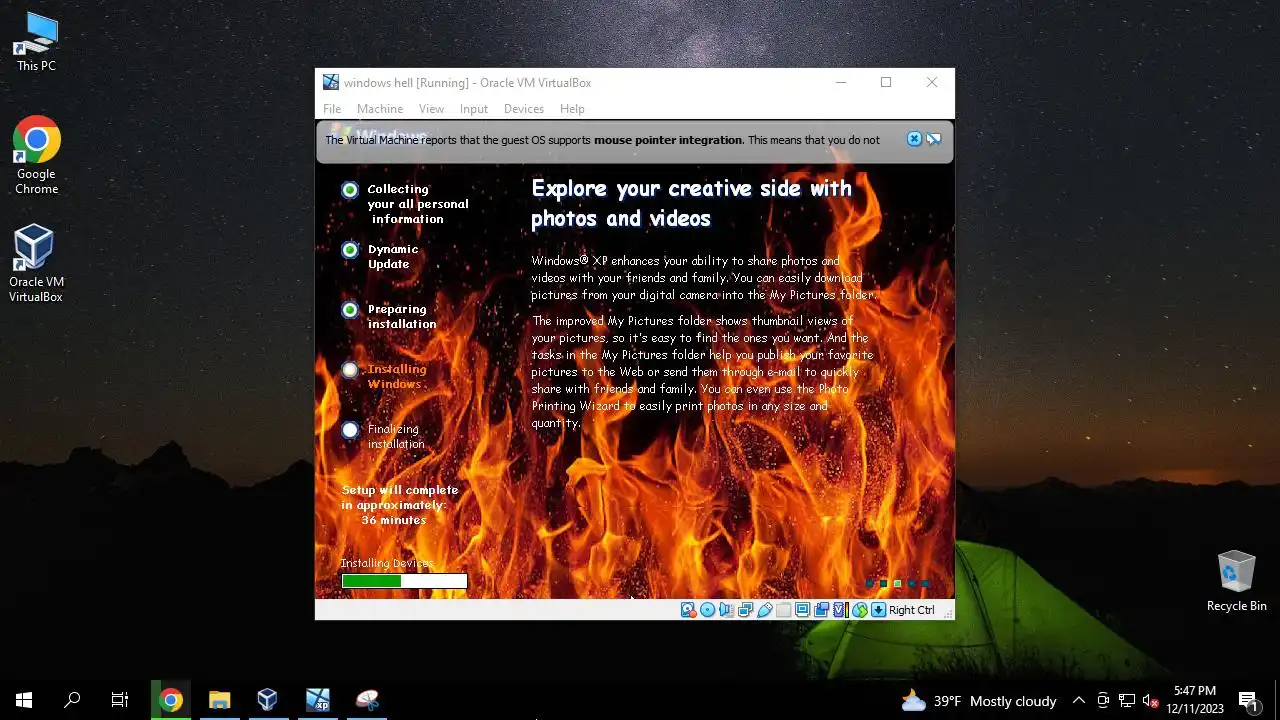Click the don't-show-again icon on the notification
The image size is (1280, 720).
934,139
